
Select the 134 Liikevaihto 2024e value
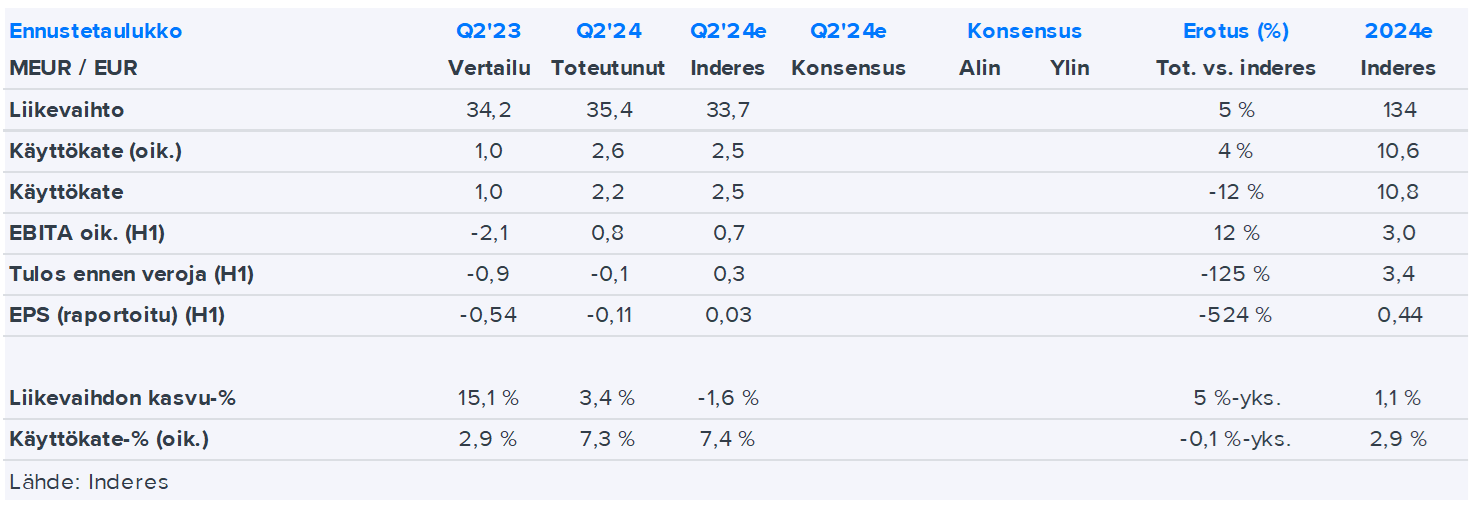1398,110
